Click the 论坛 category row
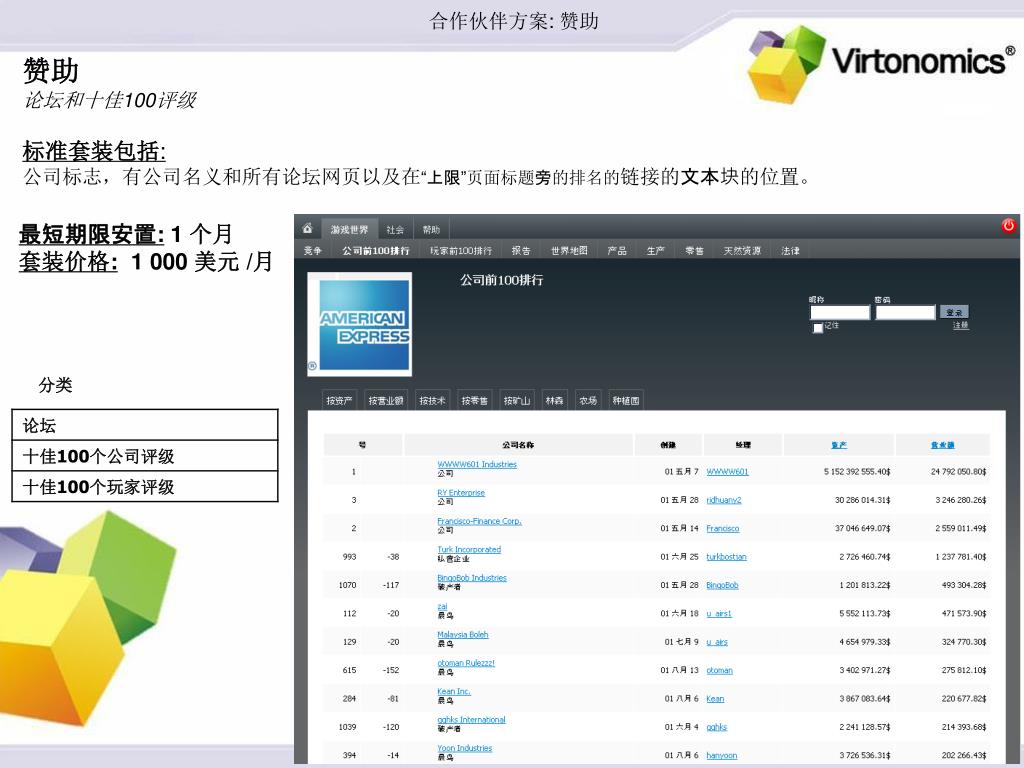 tap(145, 425)
